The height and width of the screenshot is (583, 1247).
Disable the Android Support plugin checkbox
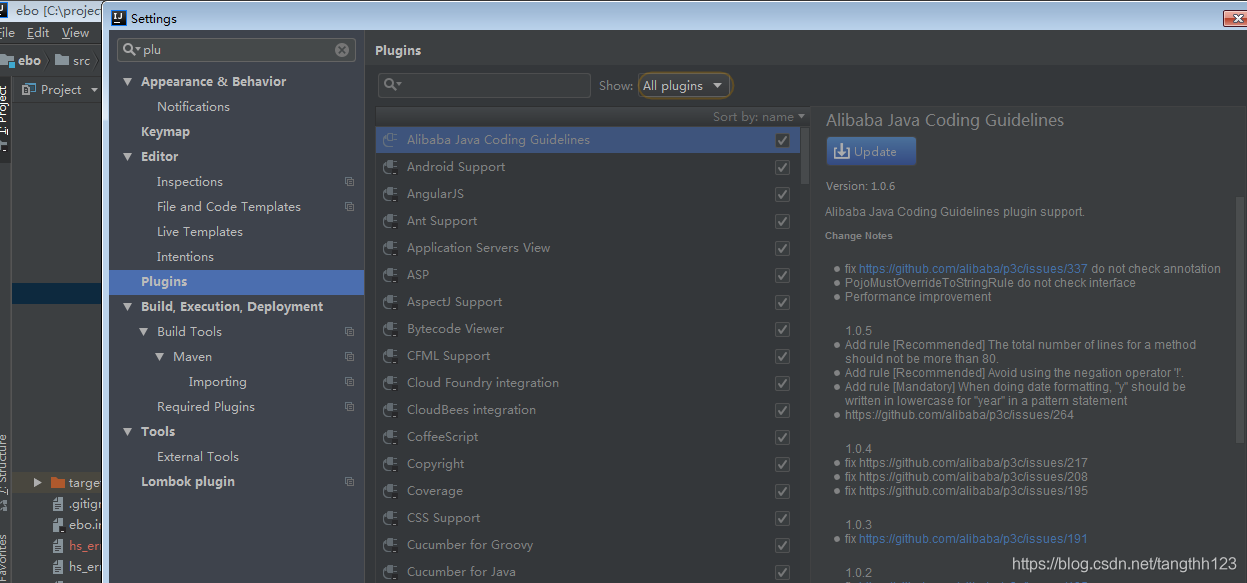point(782,167)
